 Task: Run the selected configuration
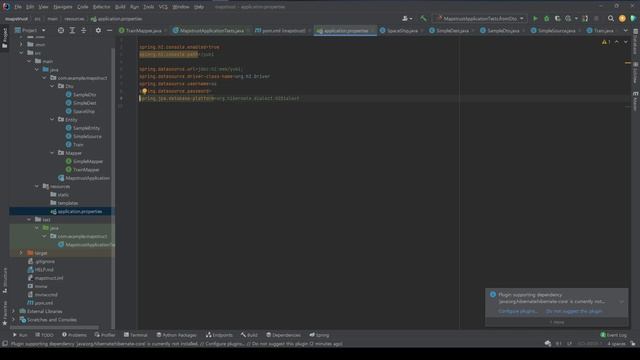point(535,18)
